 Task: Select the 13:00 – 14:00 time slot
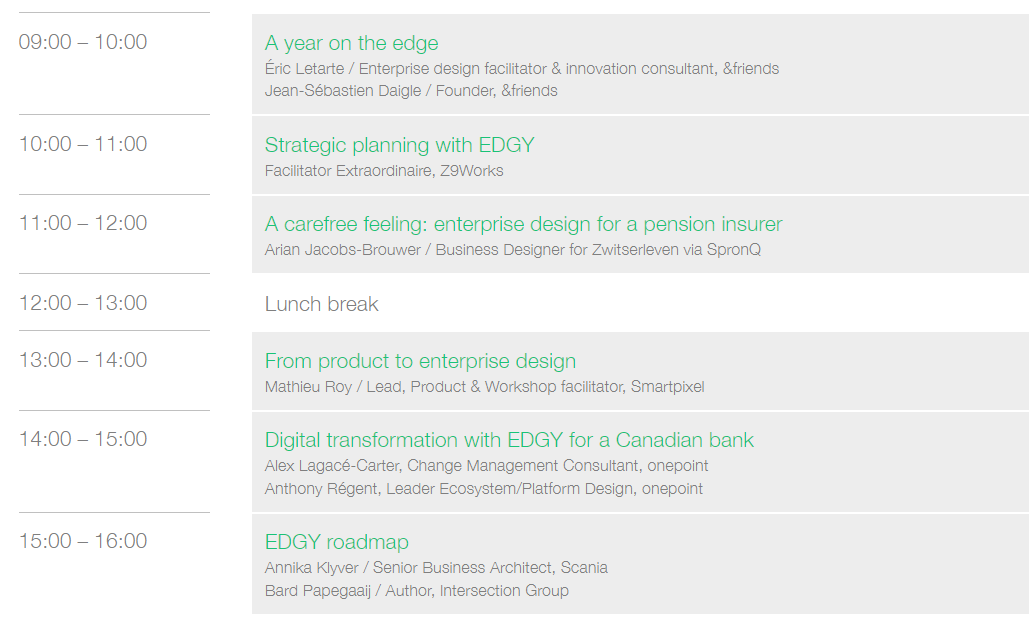click(83, 360)
